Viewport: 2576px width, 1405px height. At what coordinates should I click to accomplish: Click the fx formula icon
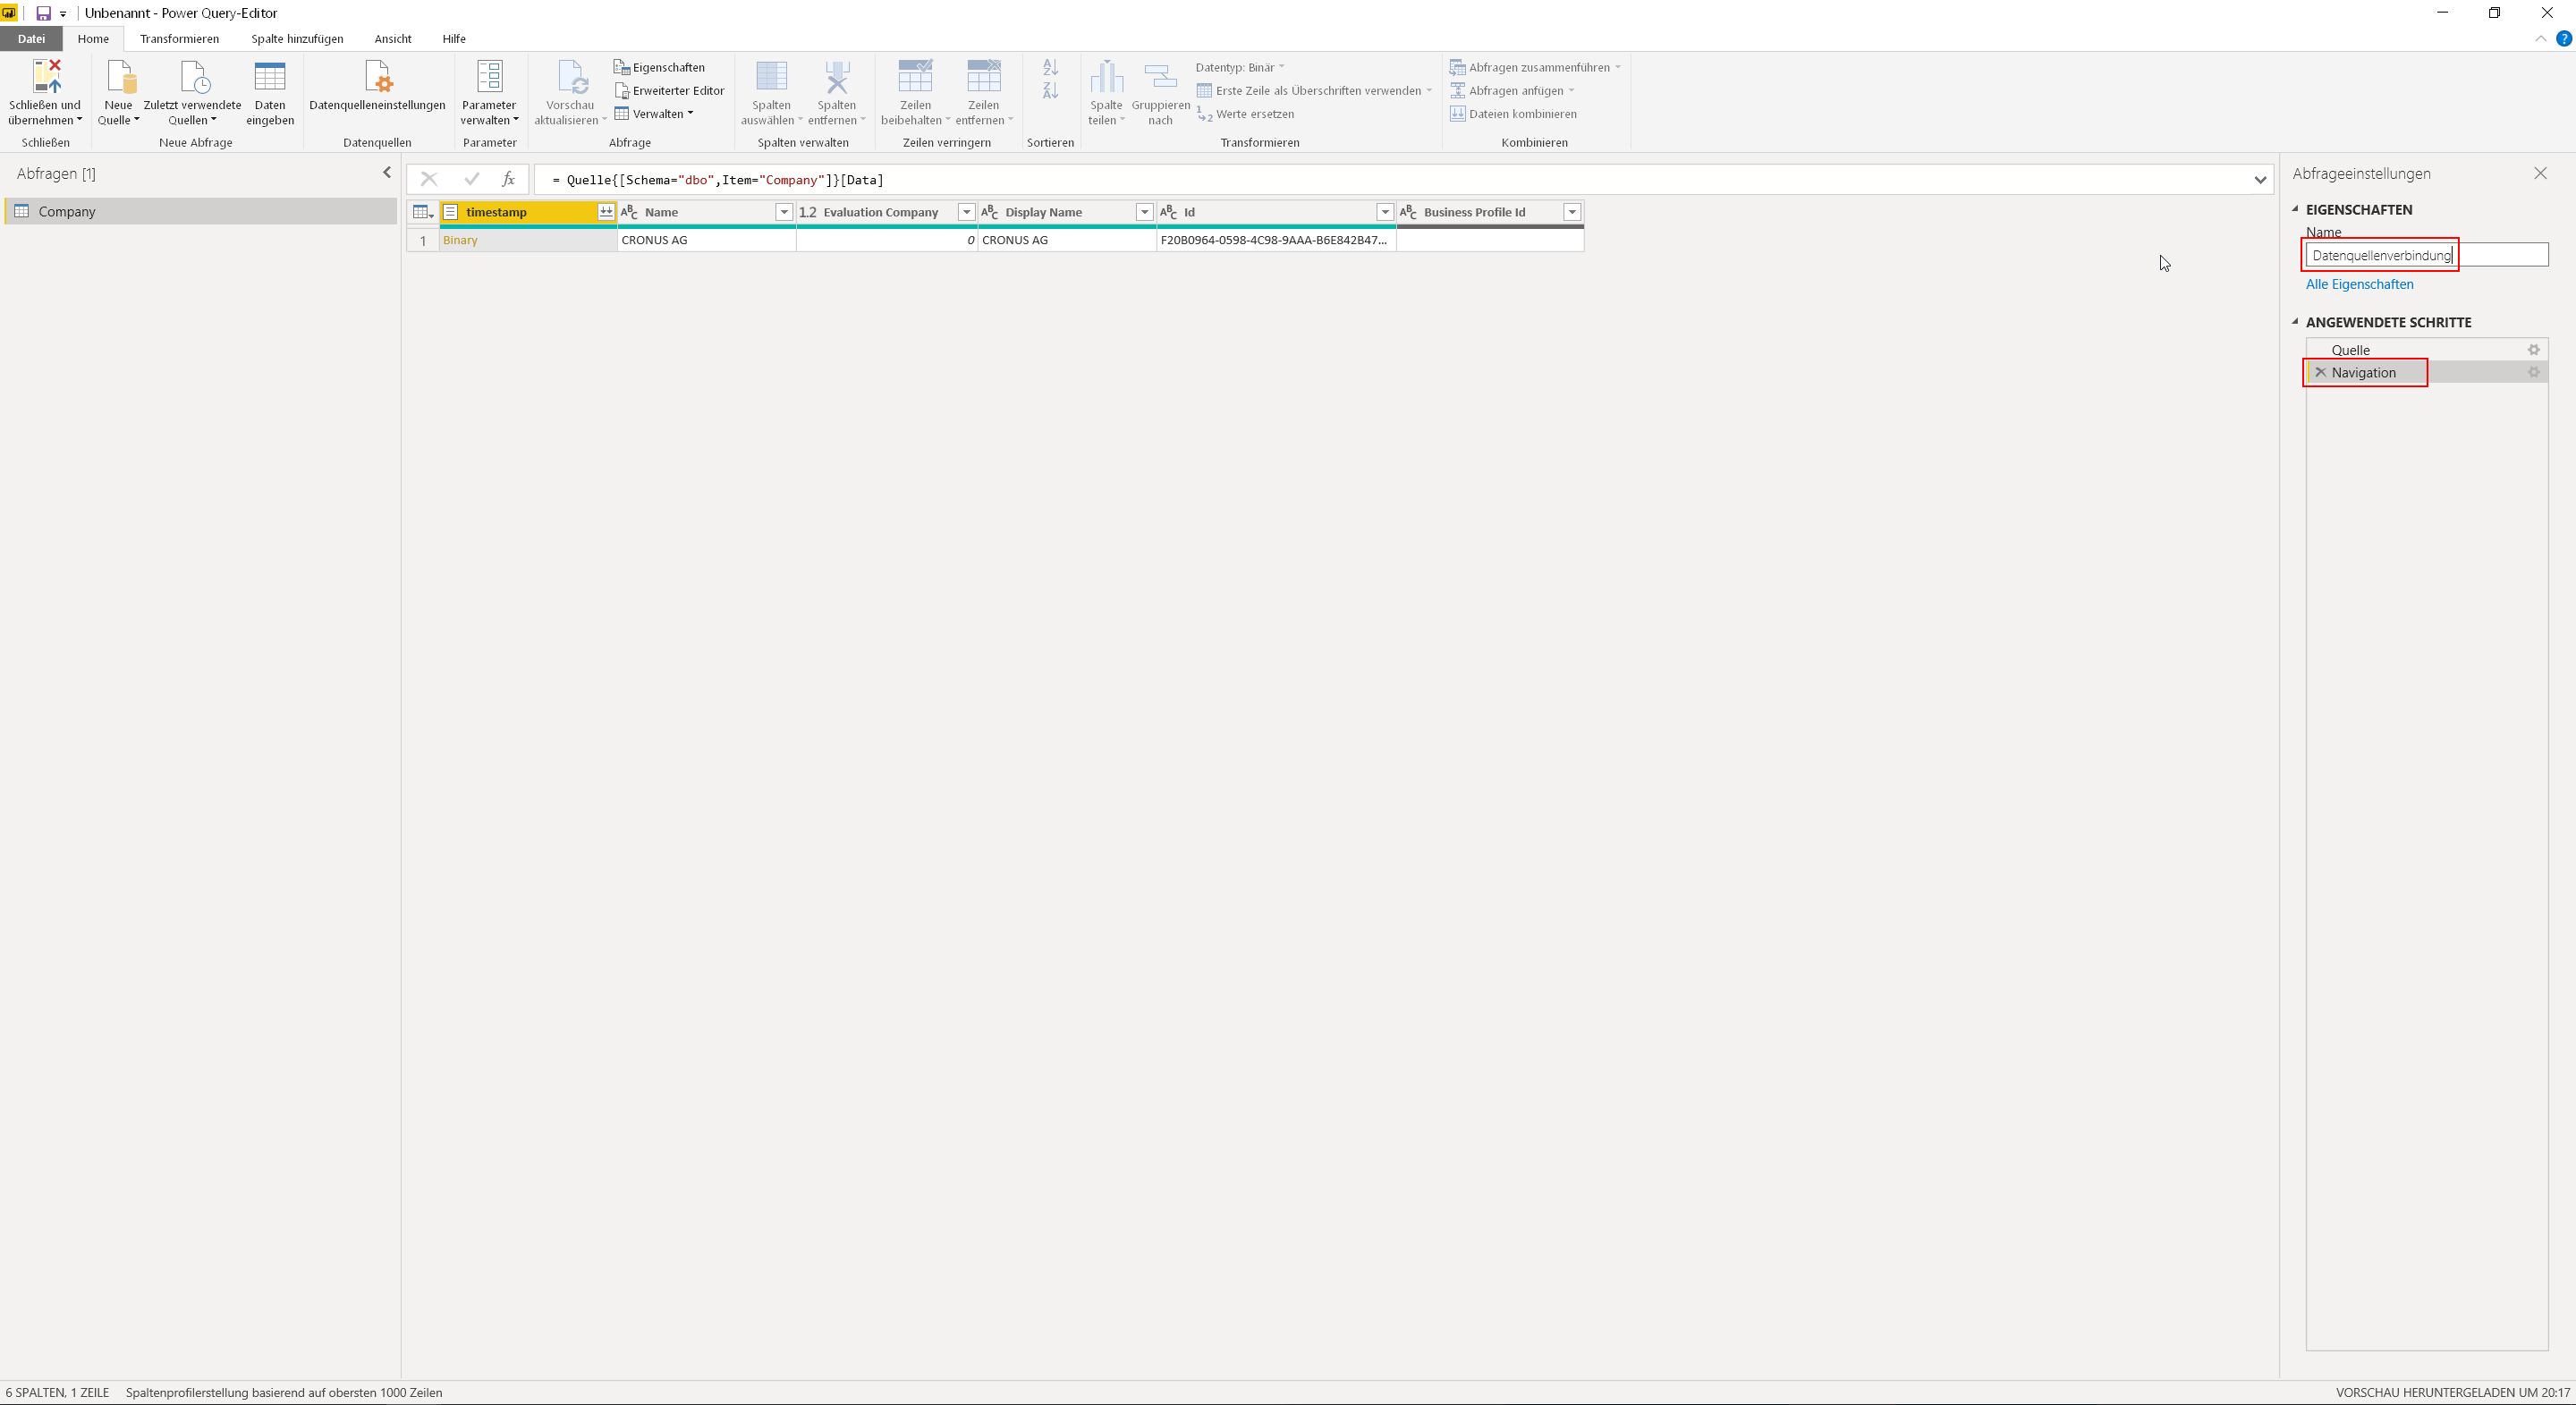(508, 180)
